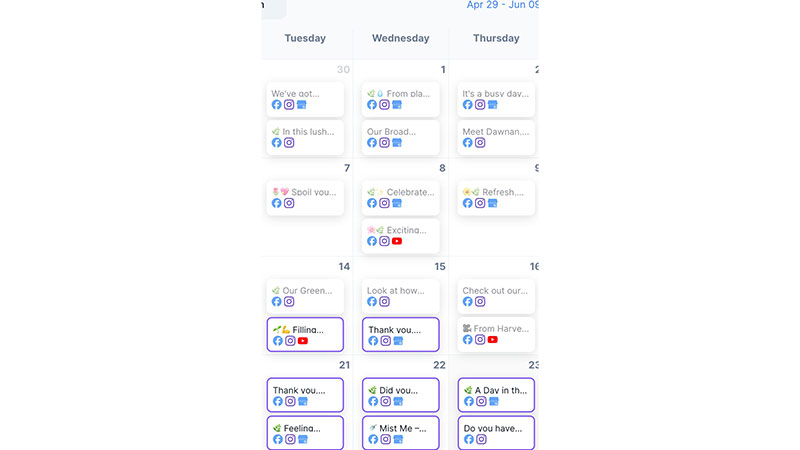The width and height of the screenshot is (800, 450).
Task: Click Instagram icon on Spoil you post
Action: (x=289, y=203)
